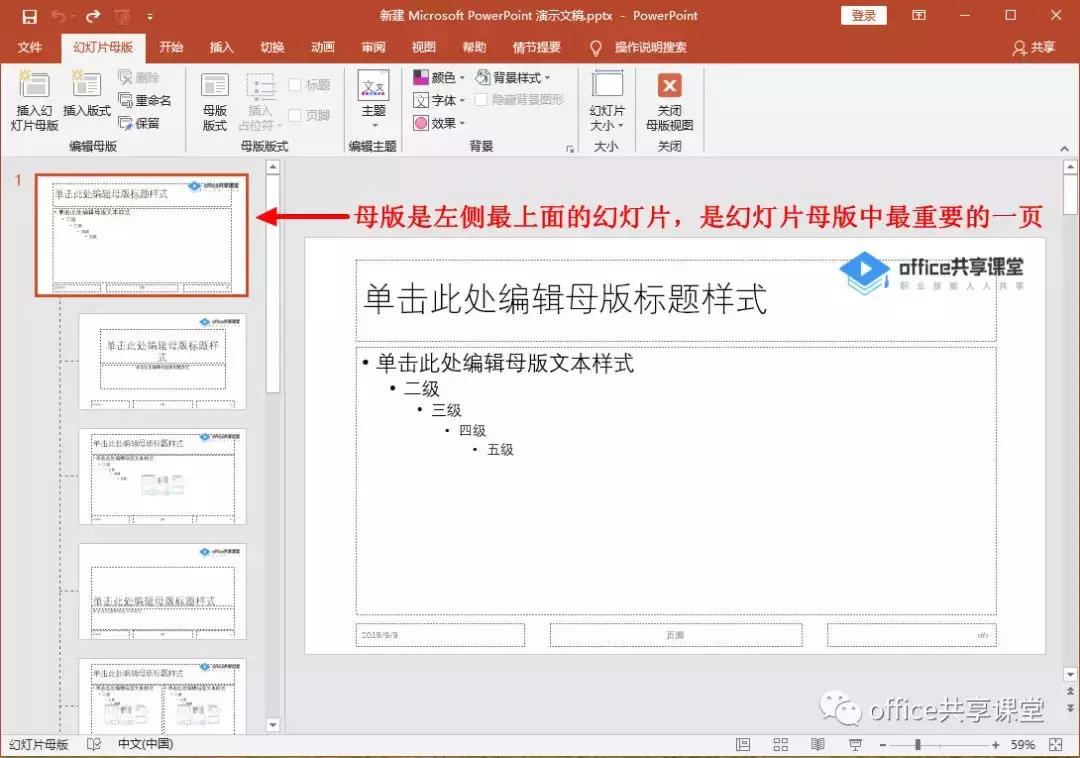
Task: Switch to Animations (动画) tab
Action: click(322, 48)
